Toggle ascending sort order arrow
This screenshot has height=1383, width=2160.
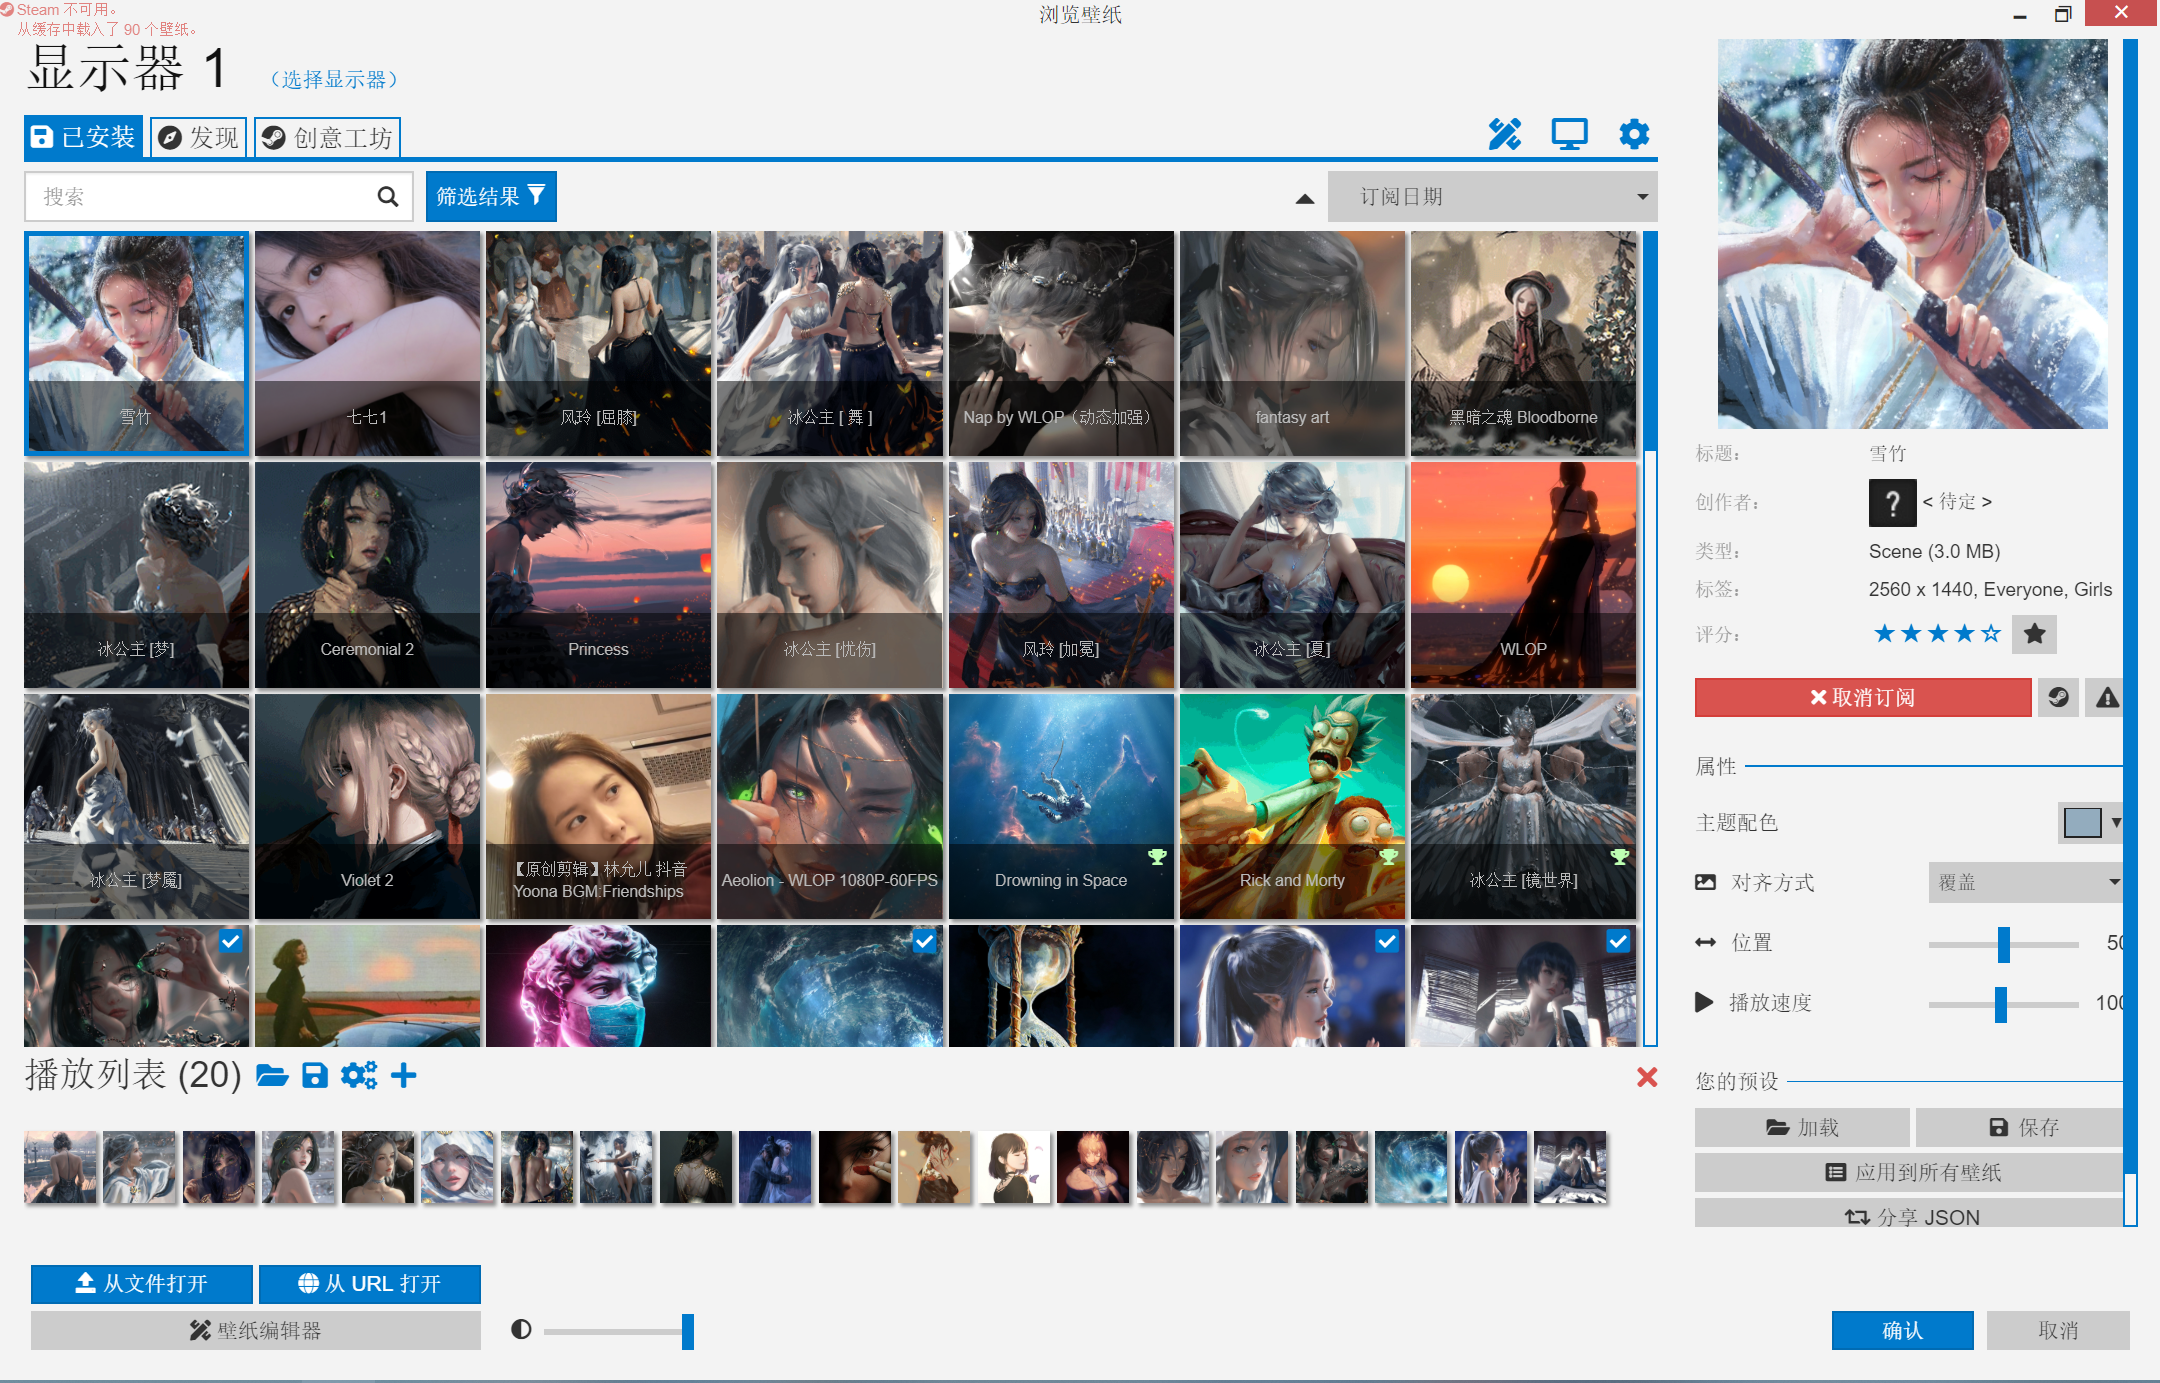[1304, 198]
